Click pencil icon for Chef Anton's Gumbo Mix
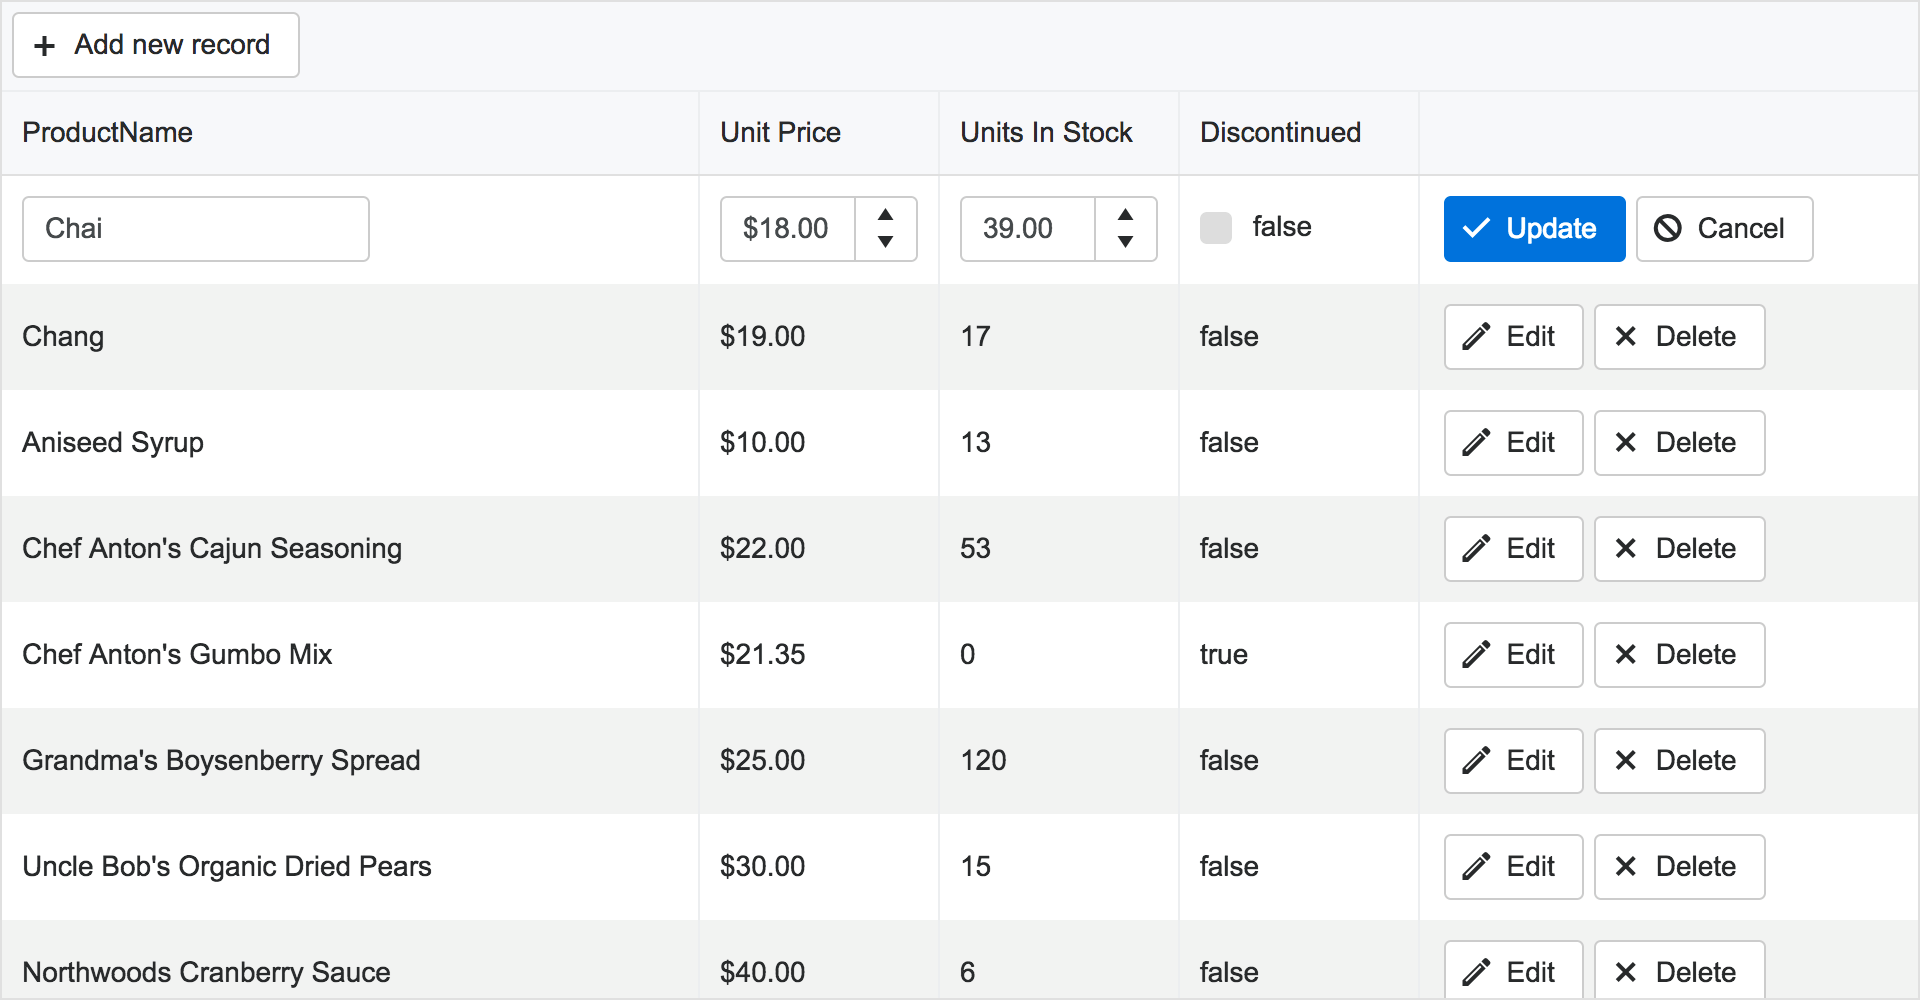 tap(1476, 655)
